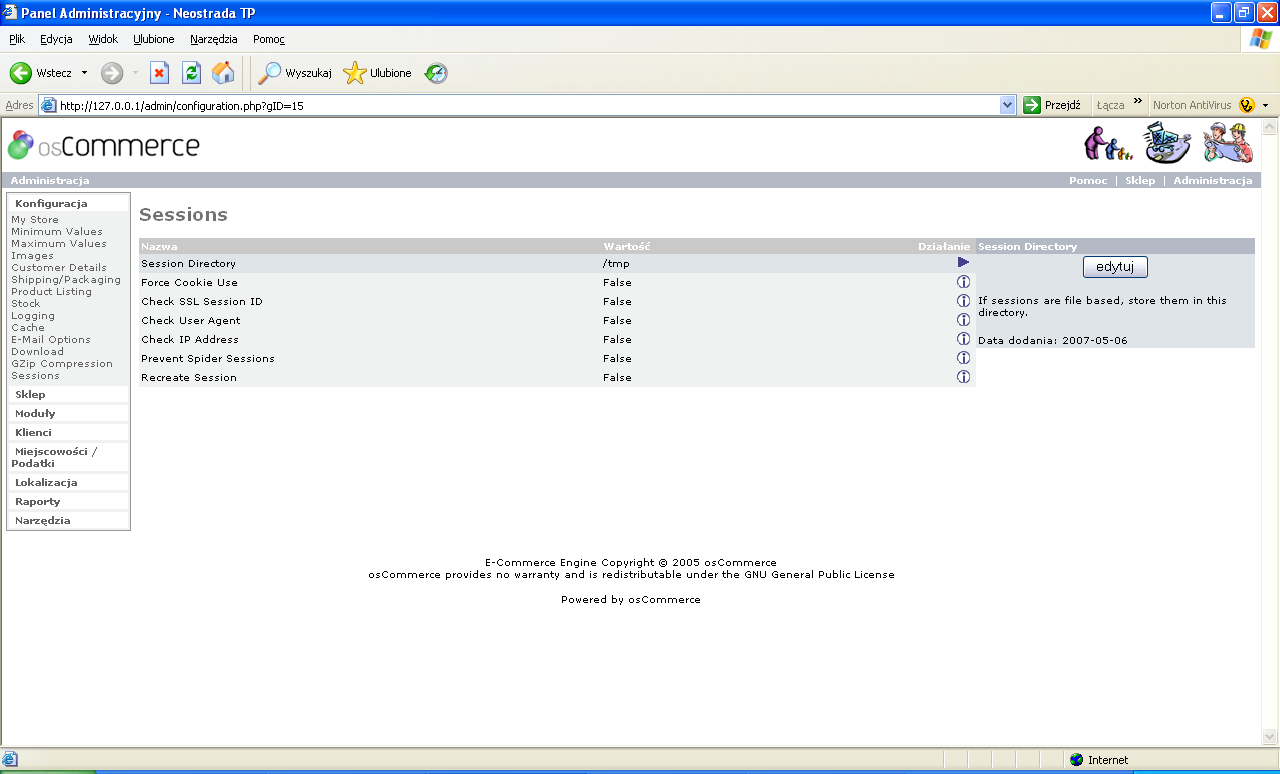This screenshot has width=1280, height=774.
Task: Open the Sessions sidebar link
Action: (35, 376)
